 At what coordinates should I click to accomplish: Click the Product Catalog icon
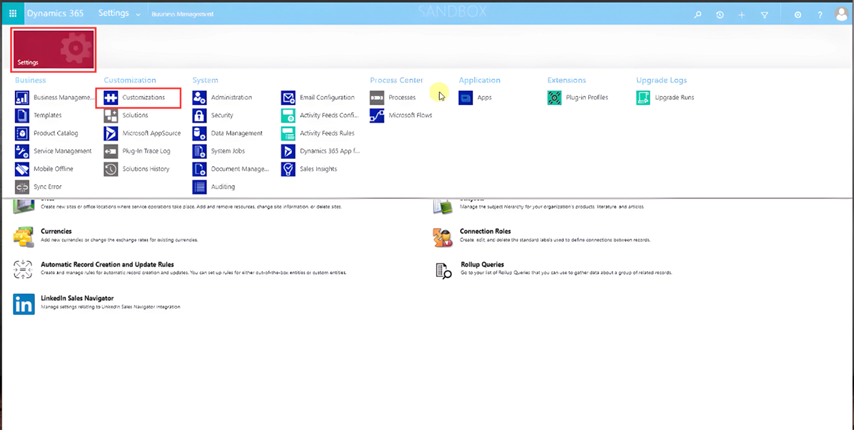click(x=22, y=133)
